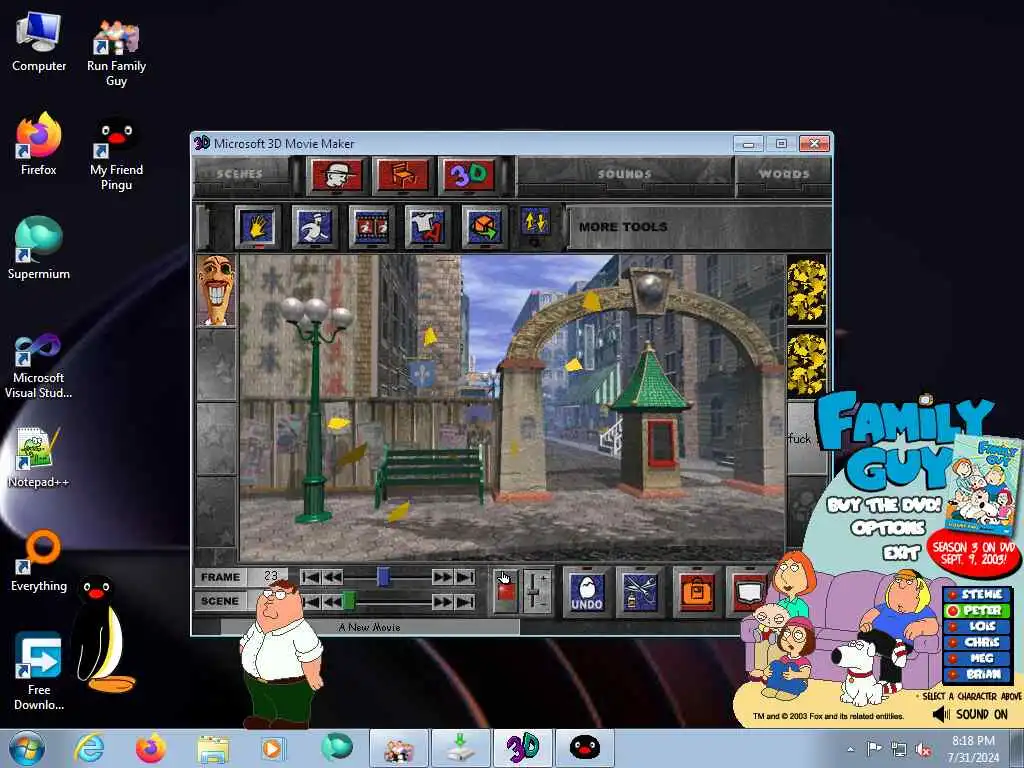The image size is (1024, 768).
Task: Select the cube rotate and resize tool
Action: pyautogui.click(x=484, y=227)
